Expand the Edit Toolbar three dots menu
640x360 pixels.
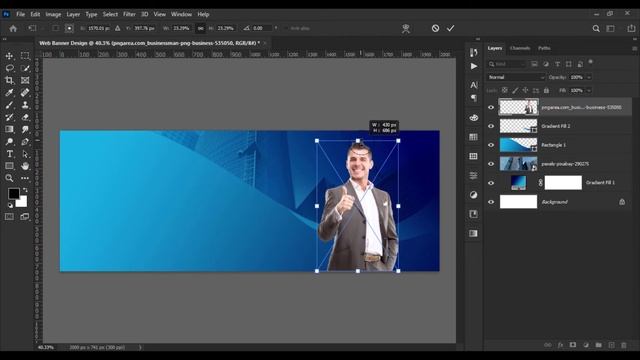coord(25,178)
